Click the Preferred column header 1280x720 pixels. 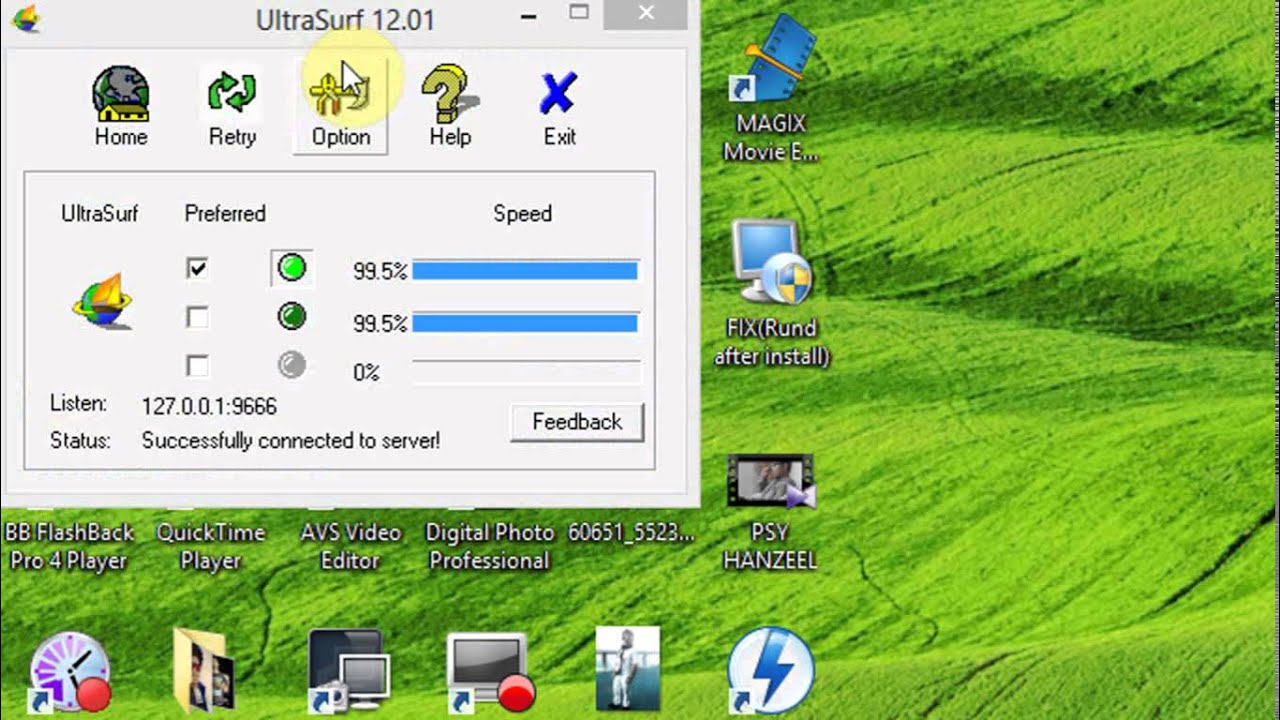click(x=225, y=214)
